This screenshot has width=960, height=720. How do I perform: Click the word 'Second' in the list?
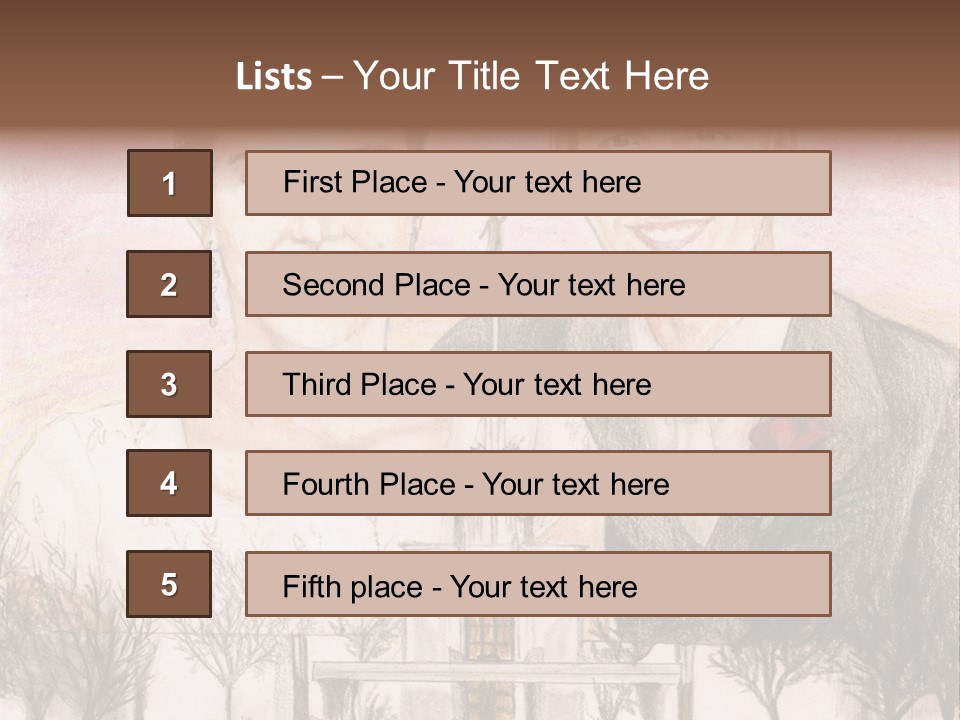point(334,285)
